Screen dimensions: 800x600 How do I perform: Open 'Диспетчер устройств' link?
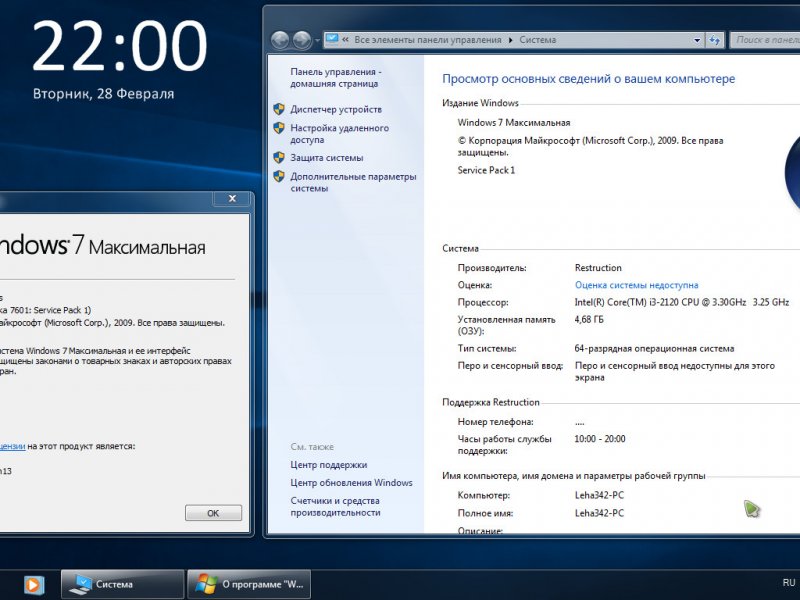pyautogui.click(x=336, y=109)
